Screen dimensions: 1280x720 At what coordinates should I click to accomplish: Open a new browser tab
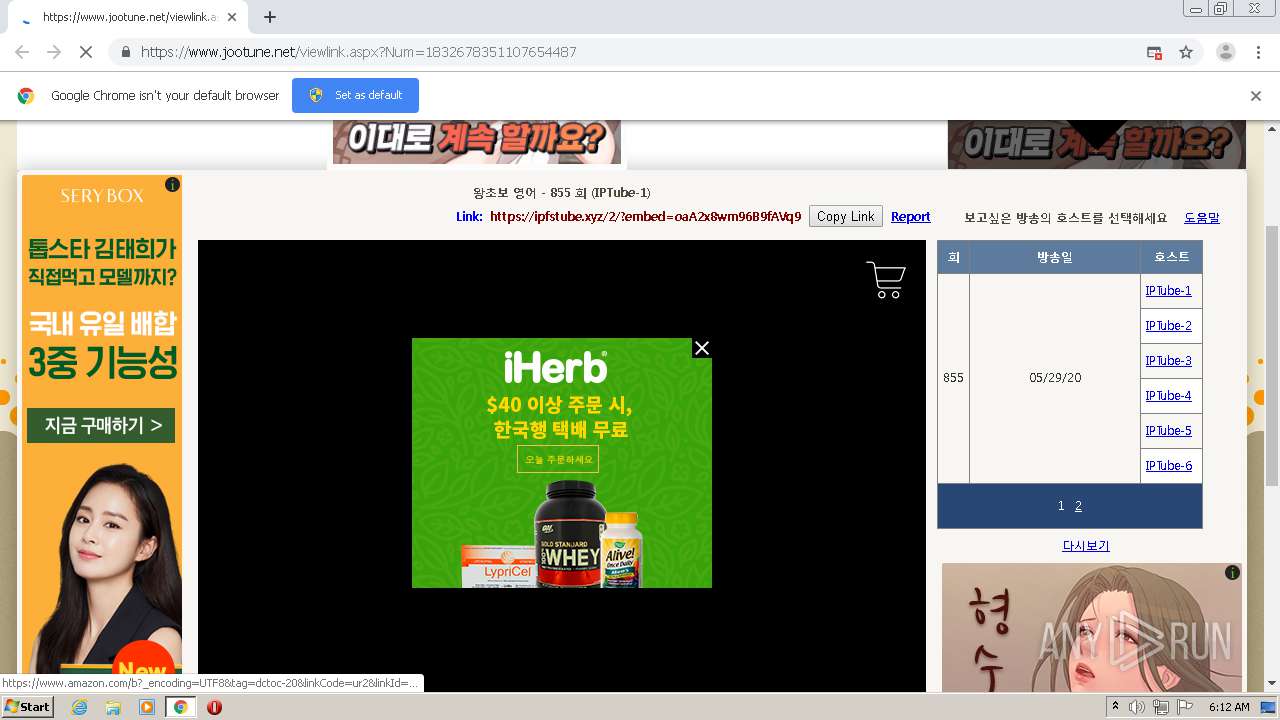270,17
